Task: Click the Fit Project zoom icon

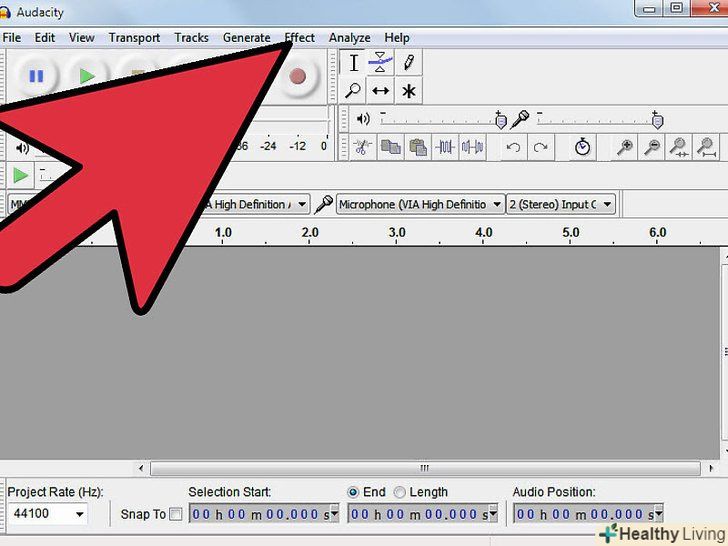Action: (706, 148)
